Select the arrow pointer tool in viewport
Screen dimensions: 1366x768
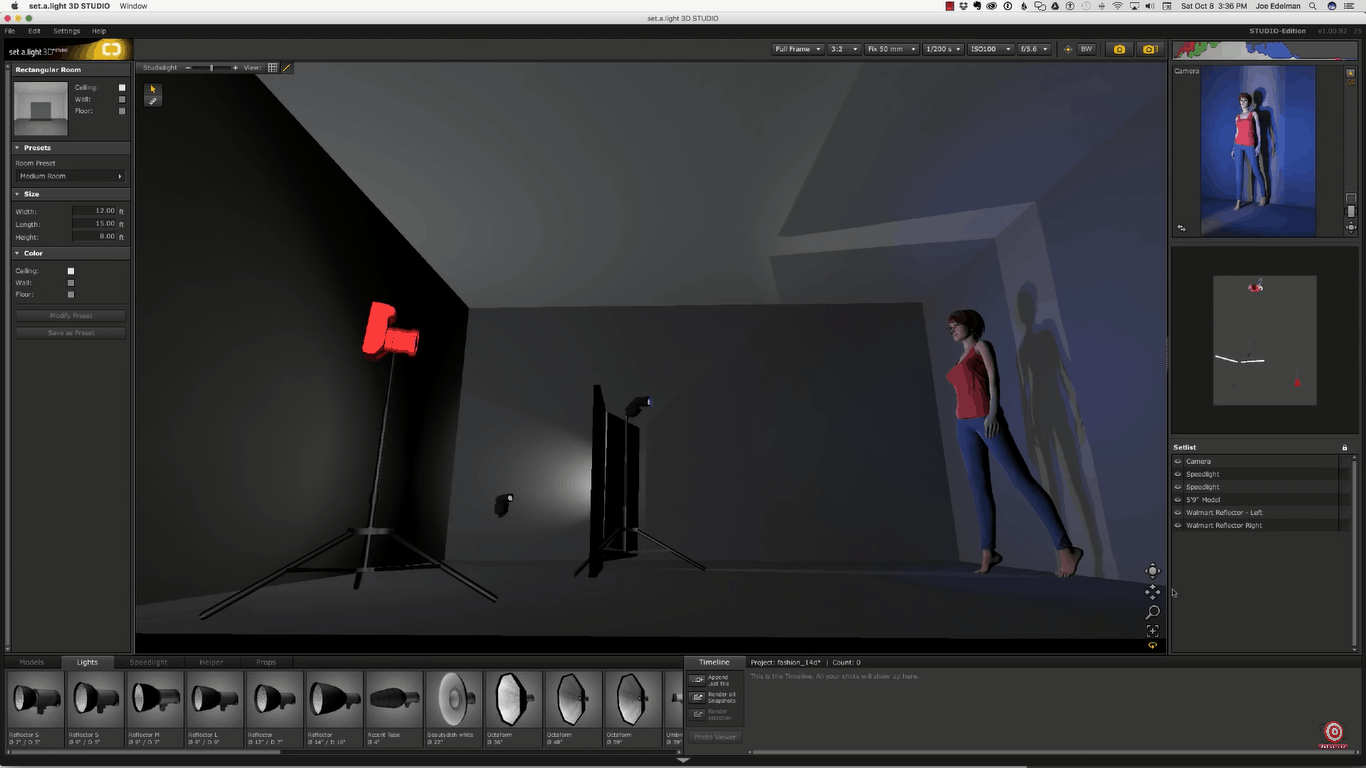(x=153, y=89)
